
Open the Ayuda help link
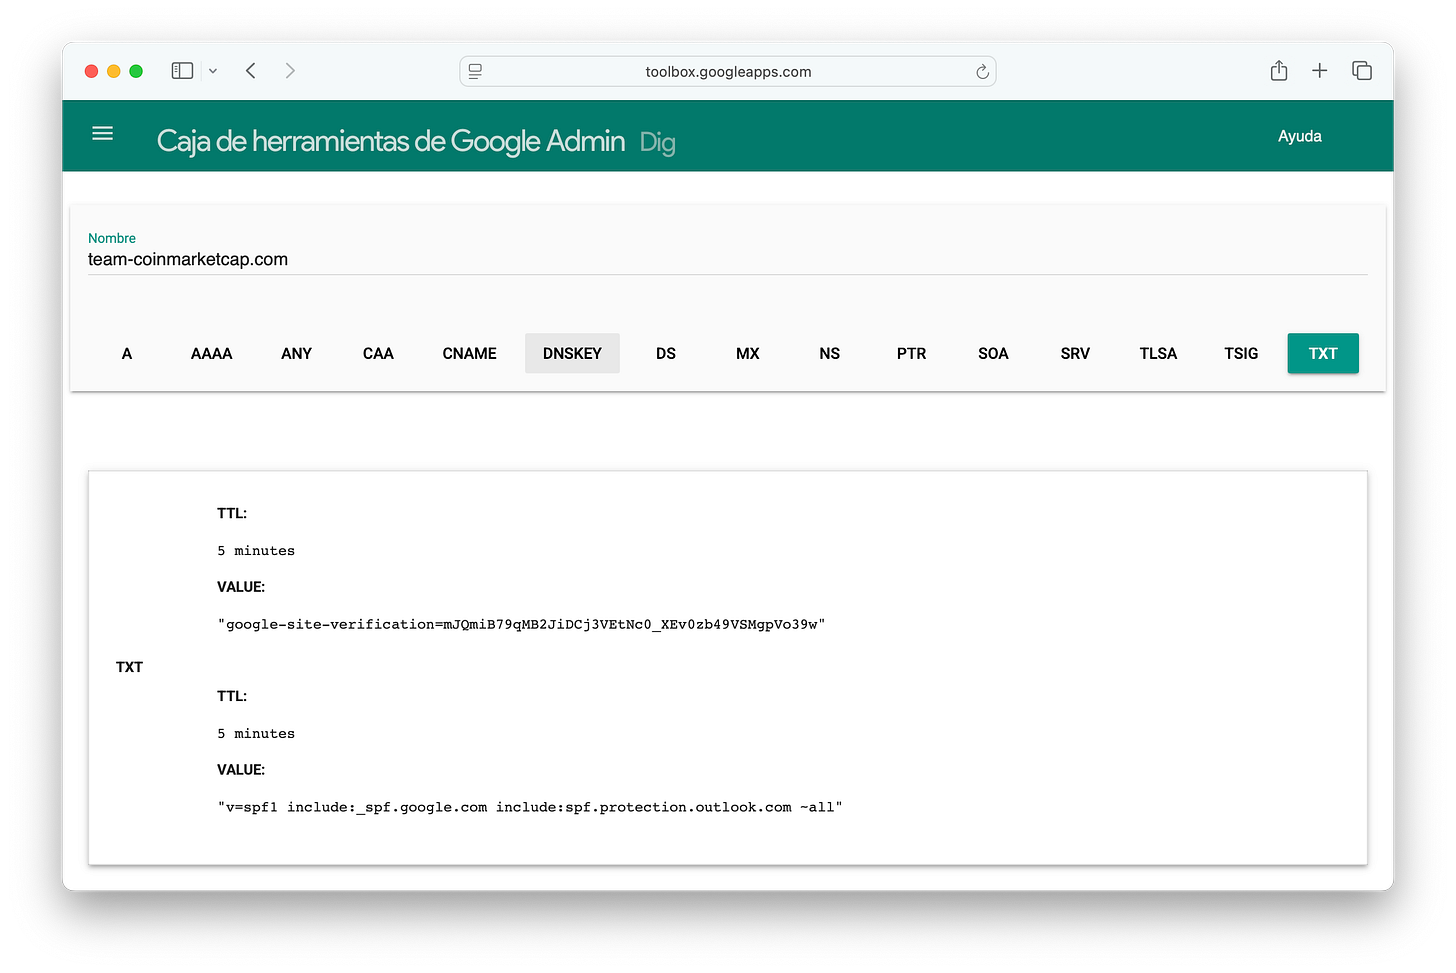1300,136
